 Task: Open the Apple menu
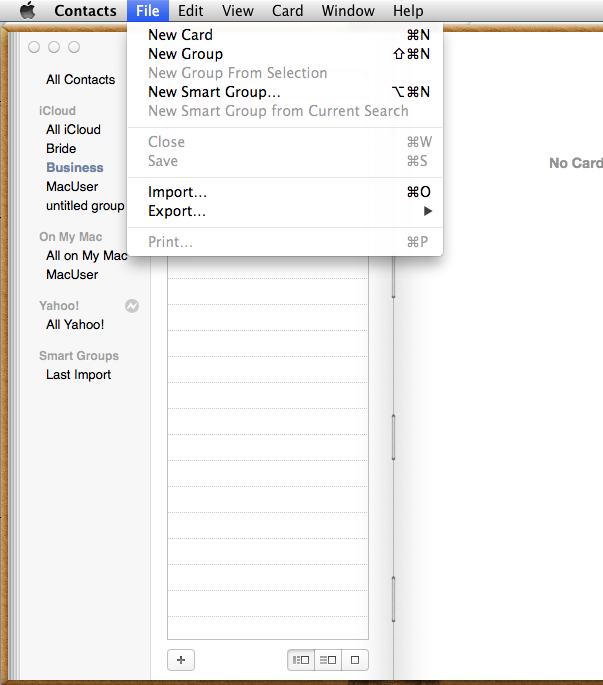click(28, 10)
